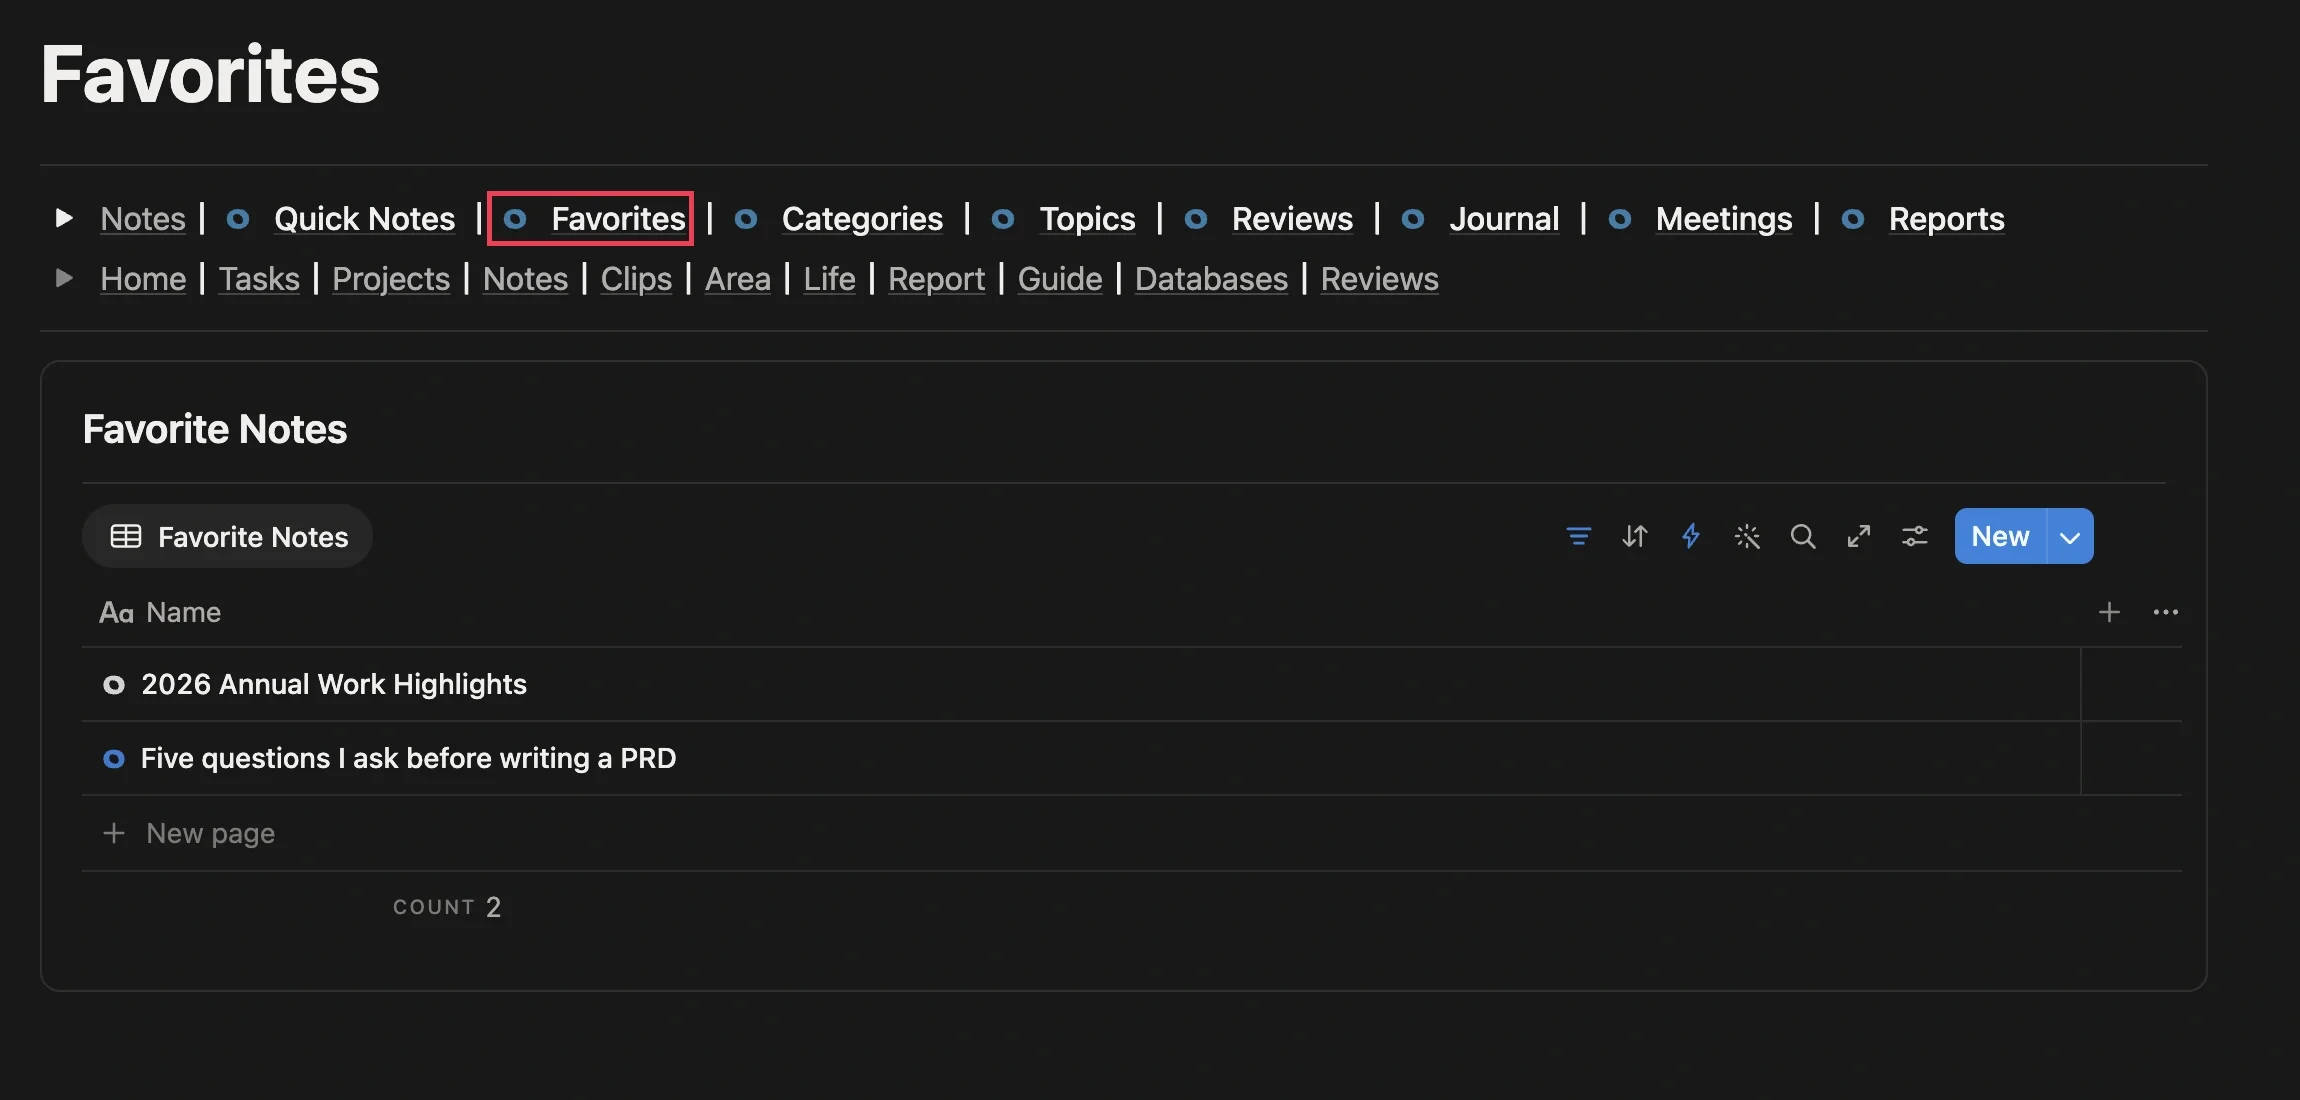Open search with the magnifier icon

1803,537
